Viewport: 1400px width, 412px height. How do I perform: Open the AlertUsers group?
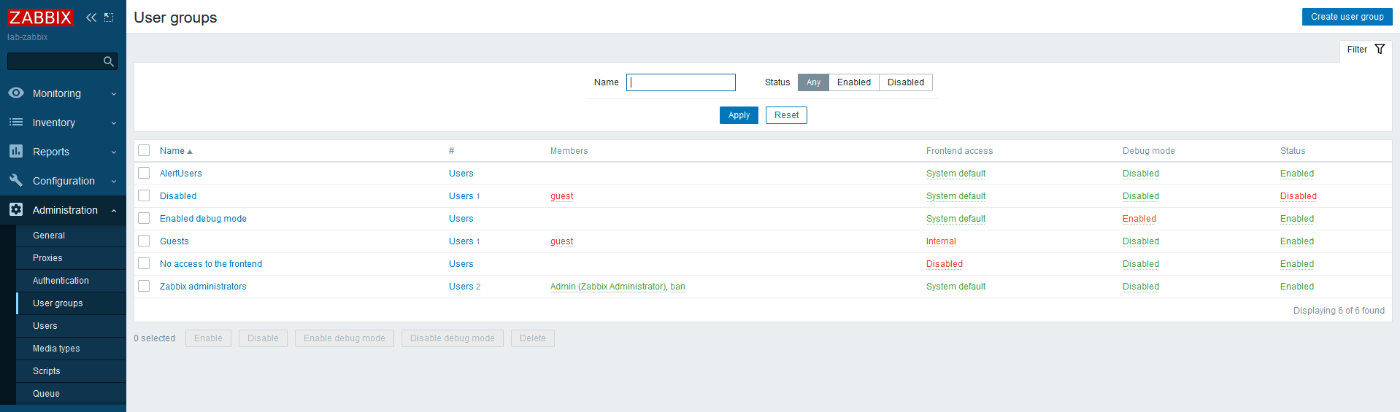(181, 173)
